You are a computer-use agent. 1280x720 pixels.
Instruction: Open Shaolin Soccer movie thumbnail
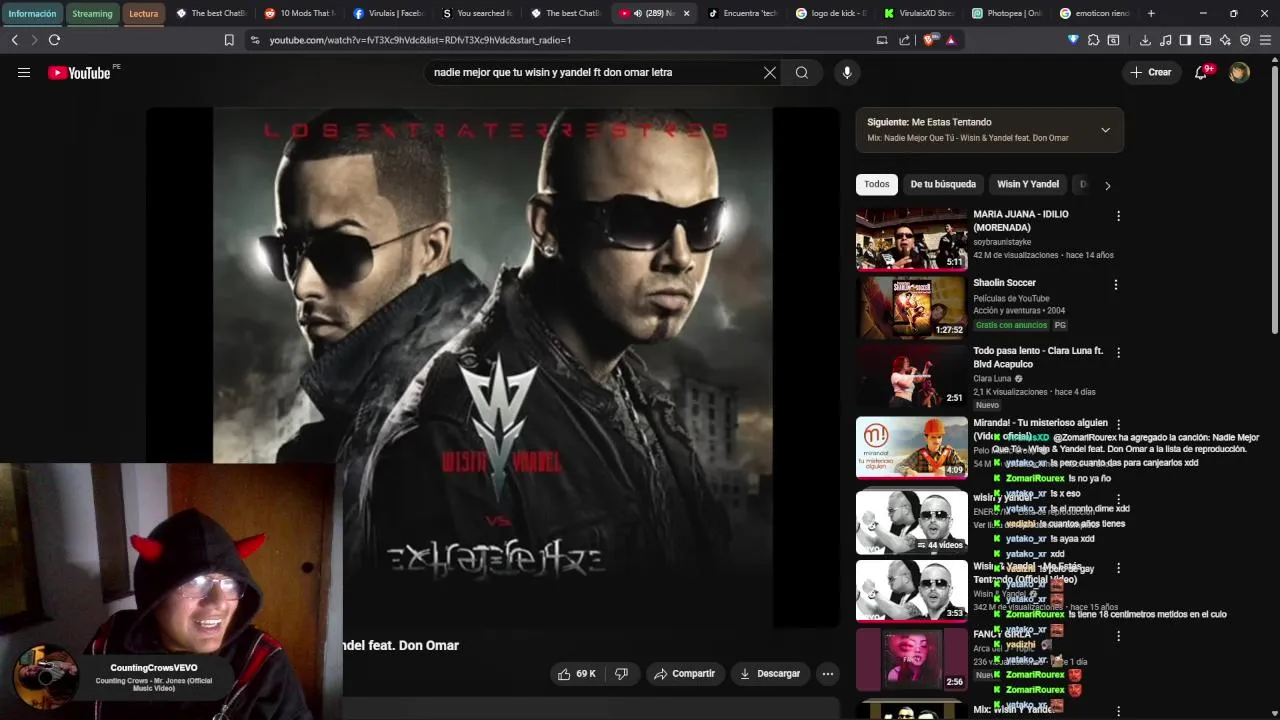(x=911, y=307)
